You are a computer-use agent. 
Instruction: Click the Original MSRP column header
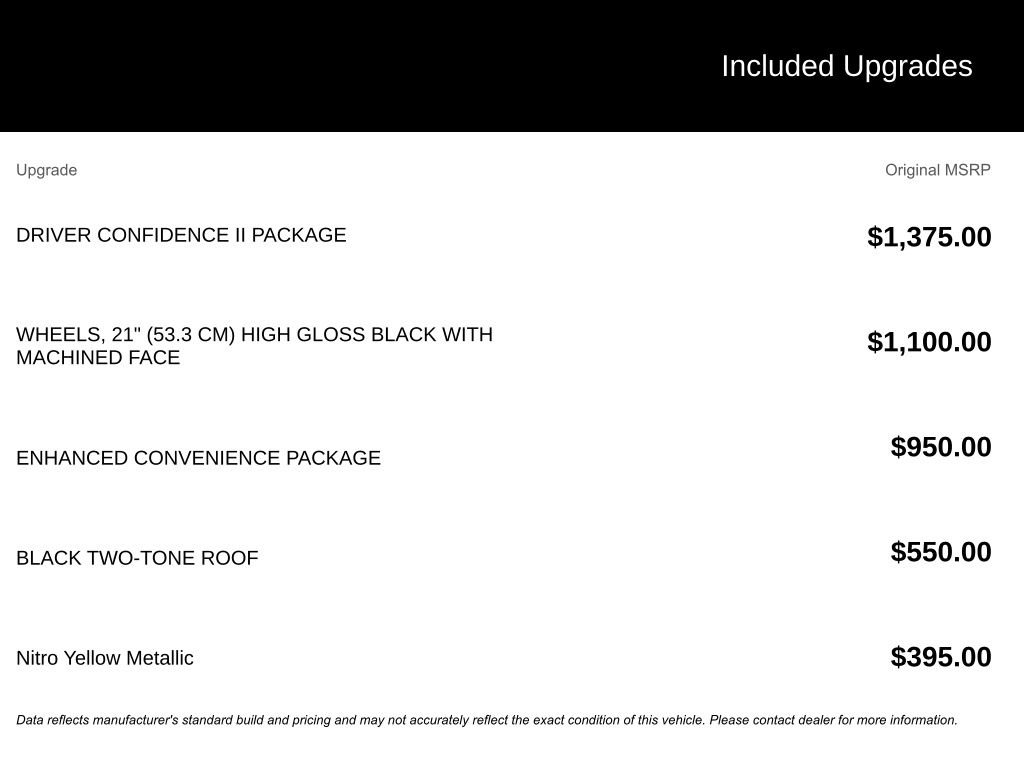point(937,170)
